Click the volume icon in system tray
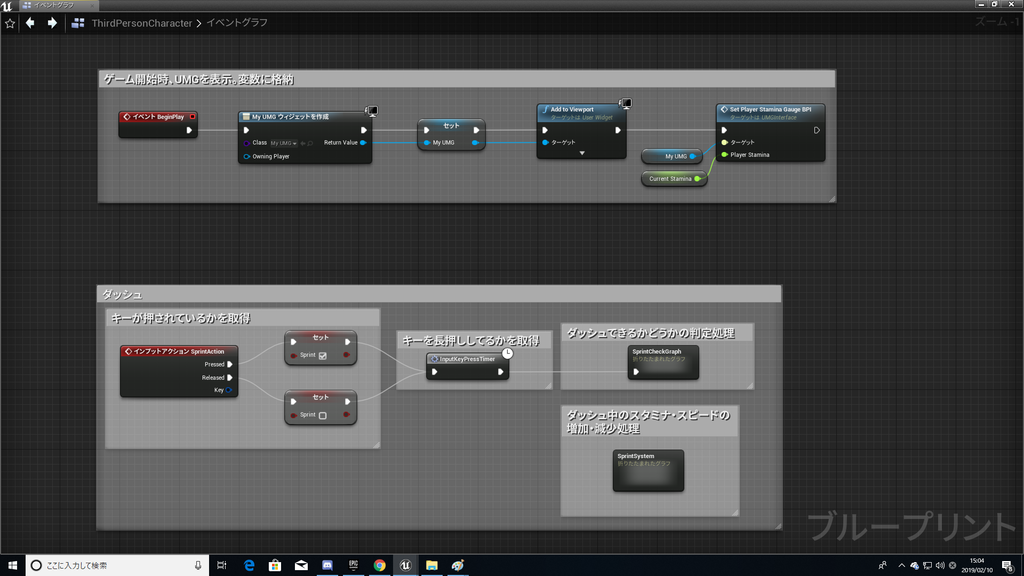1024x576 pixels. (940, 566)
